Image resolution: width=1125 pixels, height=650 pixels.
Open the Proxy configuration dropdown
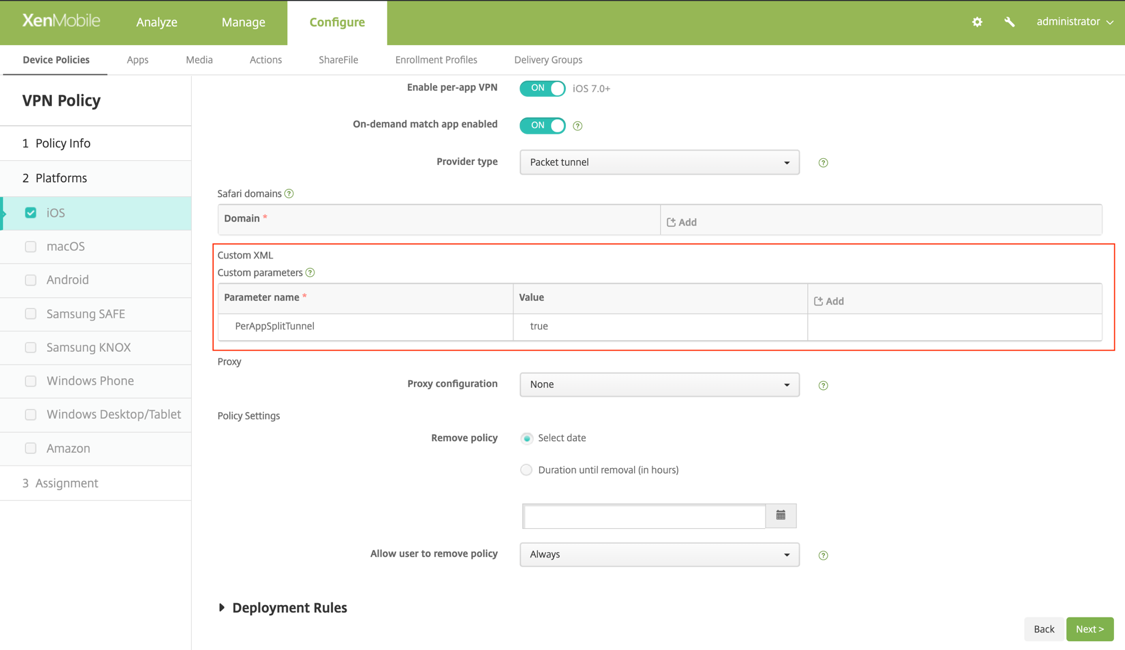point(659,385)
